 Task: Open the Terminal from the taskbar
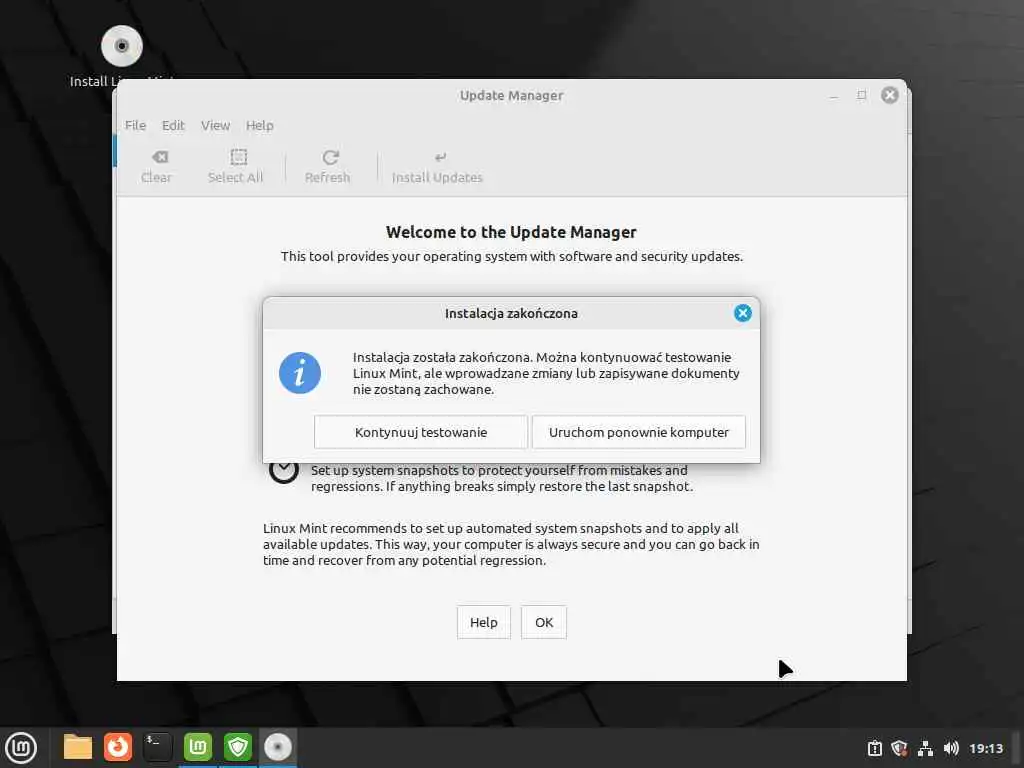[x=157, y=747]
